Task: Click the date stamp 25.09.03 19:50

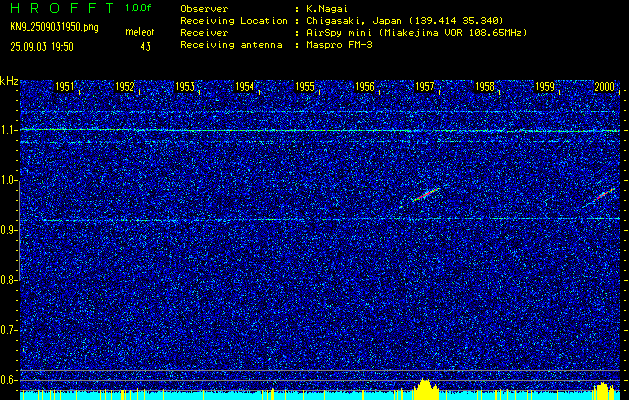Action: [x=42, y=47]
